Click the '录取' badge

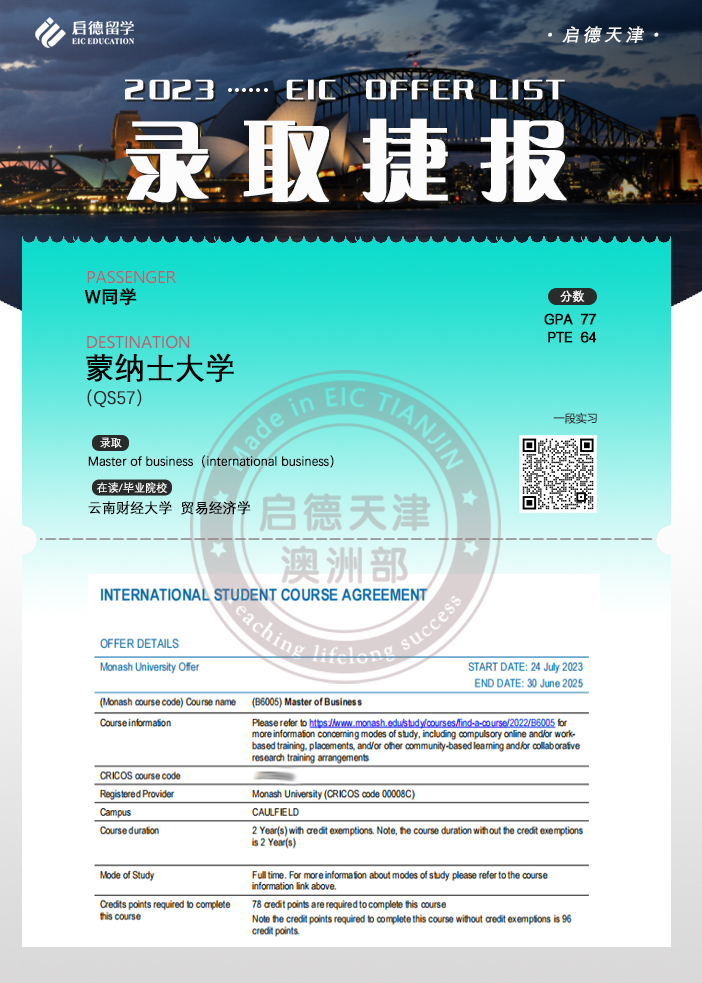(x=111, y=443)
